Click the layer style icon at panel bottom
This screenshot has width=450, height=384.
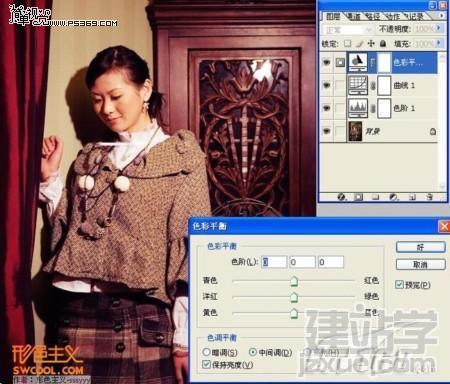tap(341, 197)
